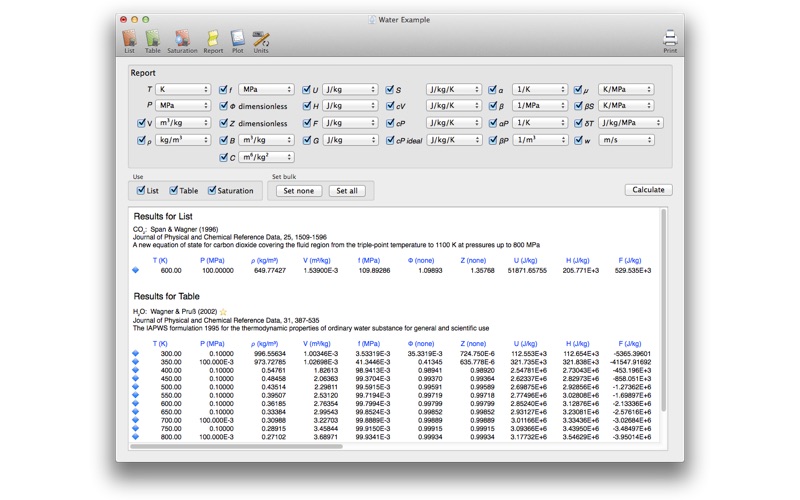
Task: Open the Units toolbar icon
Action: [261, 41]
